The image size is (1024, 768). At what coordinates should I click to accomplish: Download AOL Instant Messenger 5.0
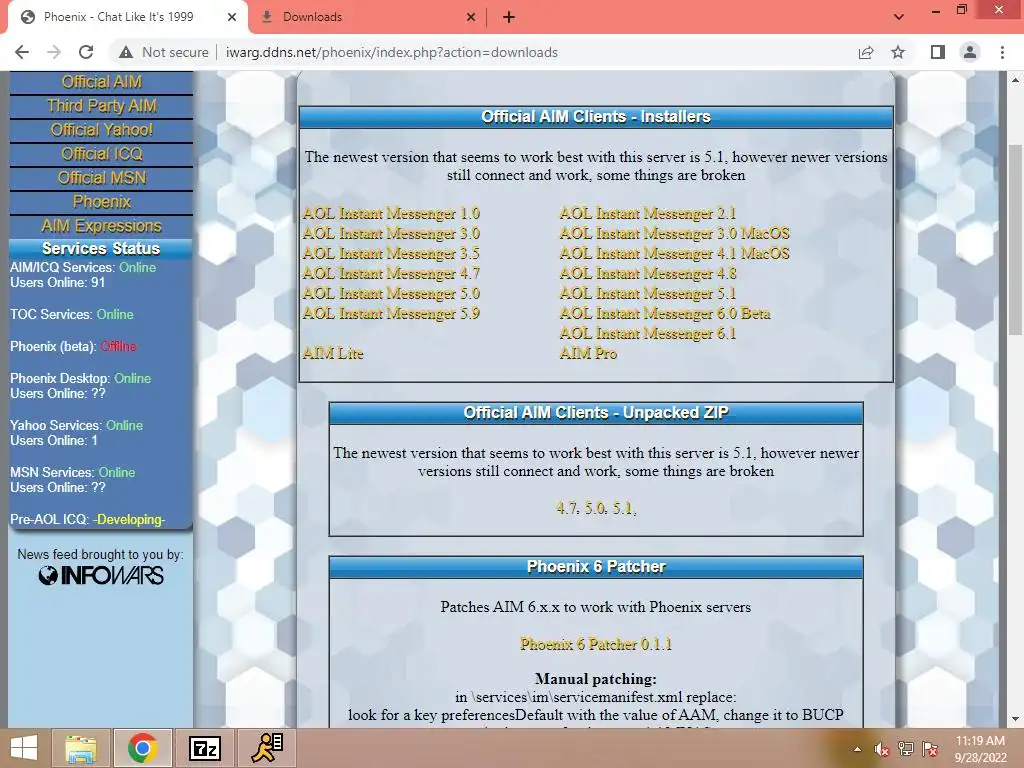pos(391,293)
